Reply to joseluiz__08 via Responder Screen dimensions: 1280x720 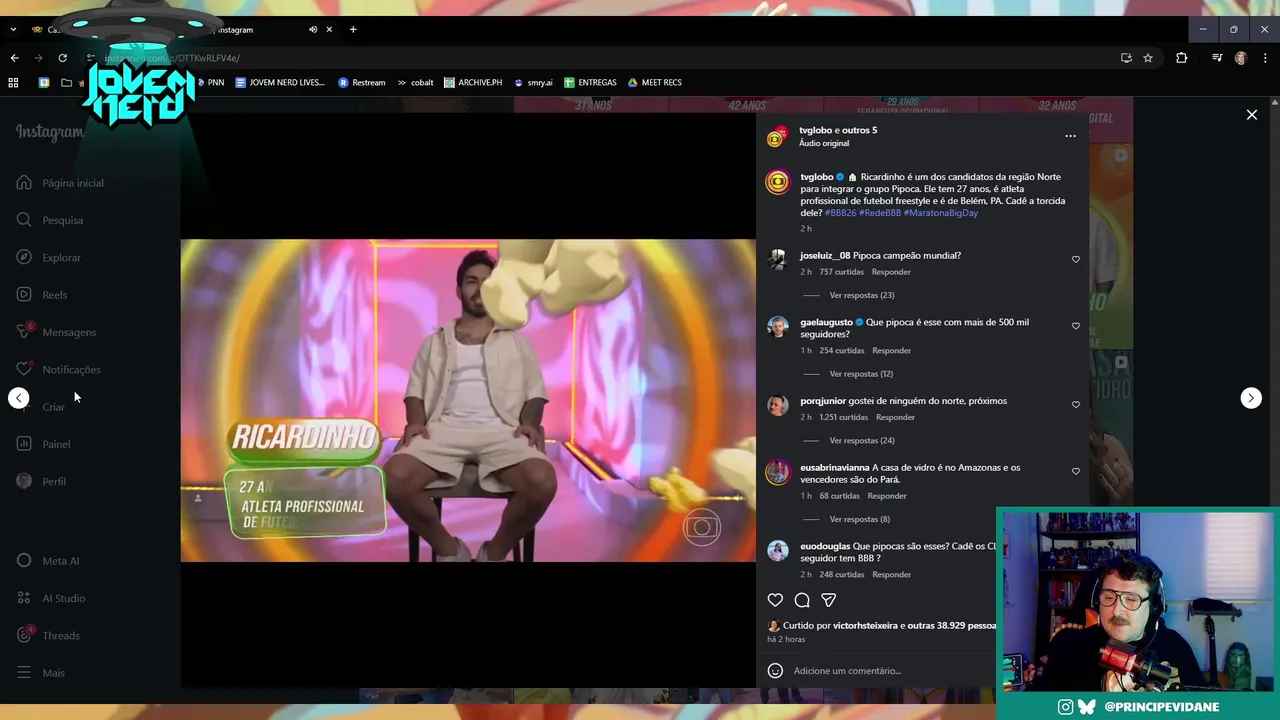click(891, 272)
